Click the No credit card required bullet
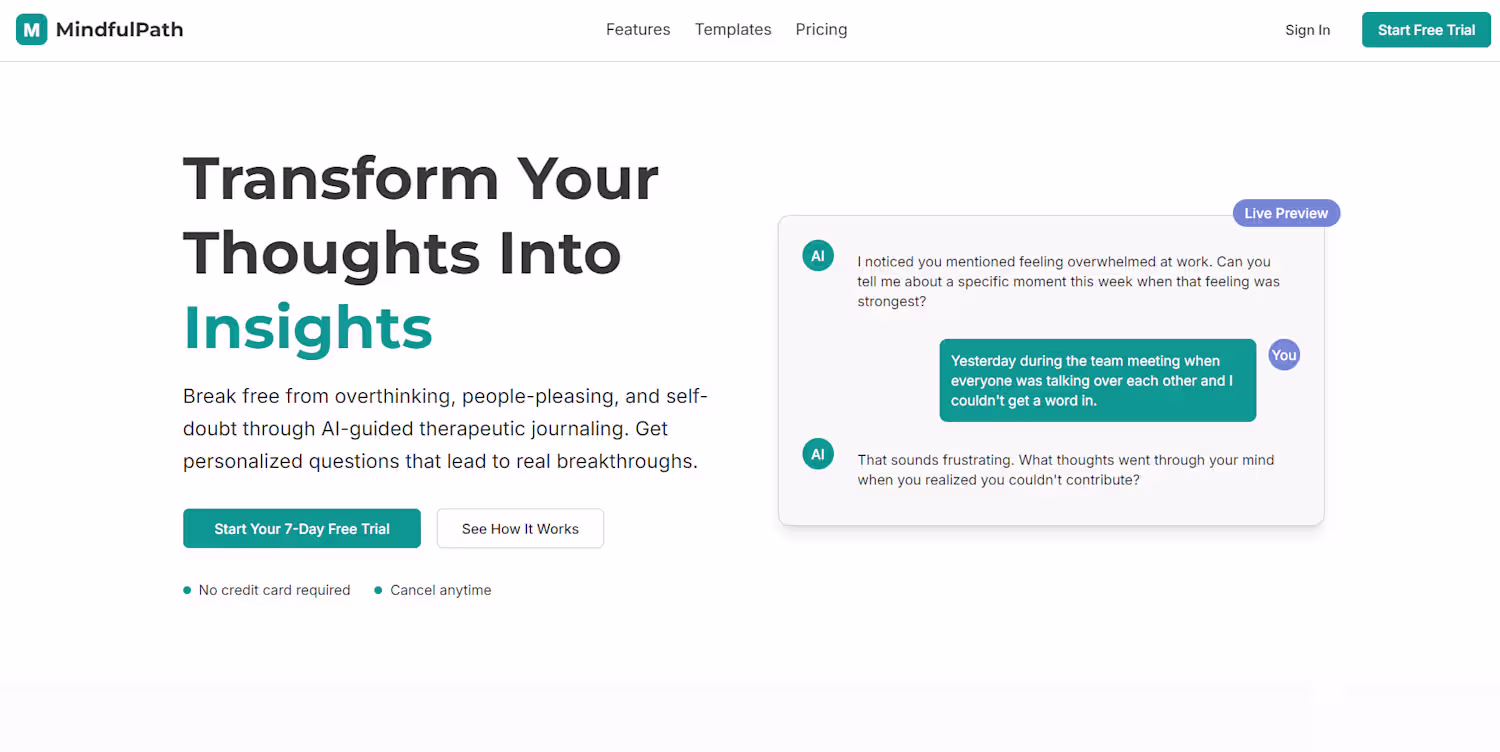This screenshot has height=752, width=1500. (x=187, y=590)
